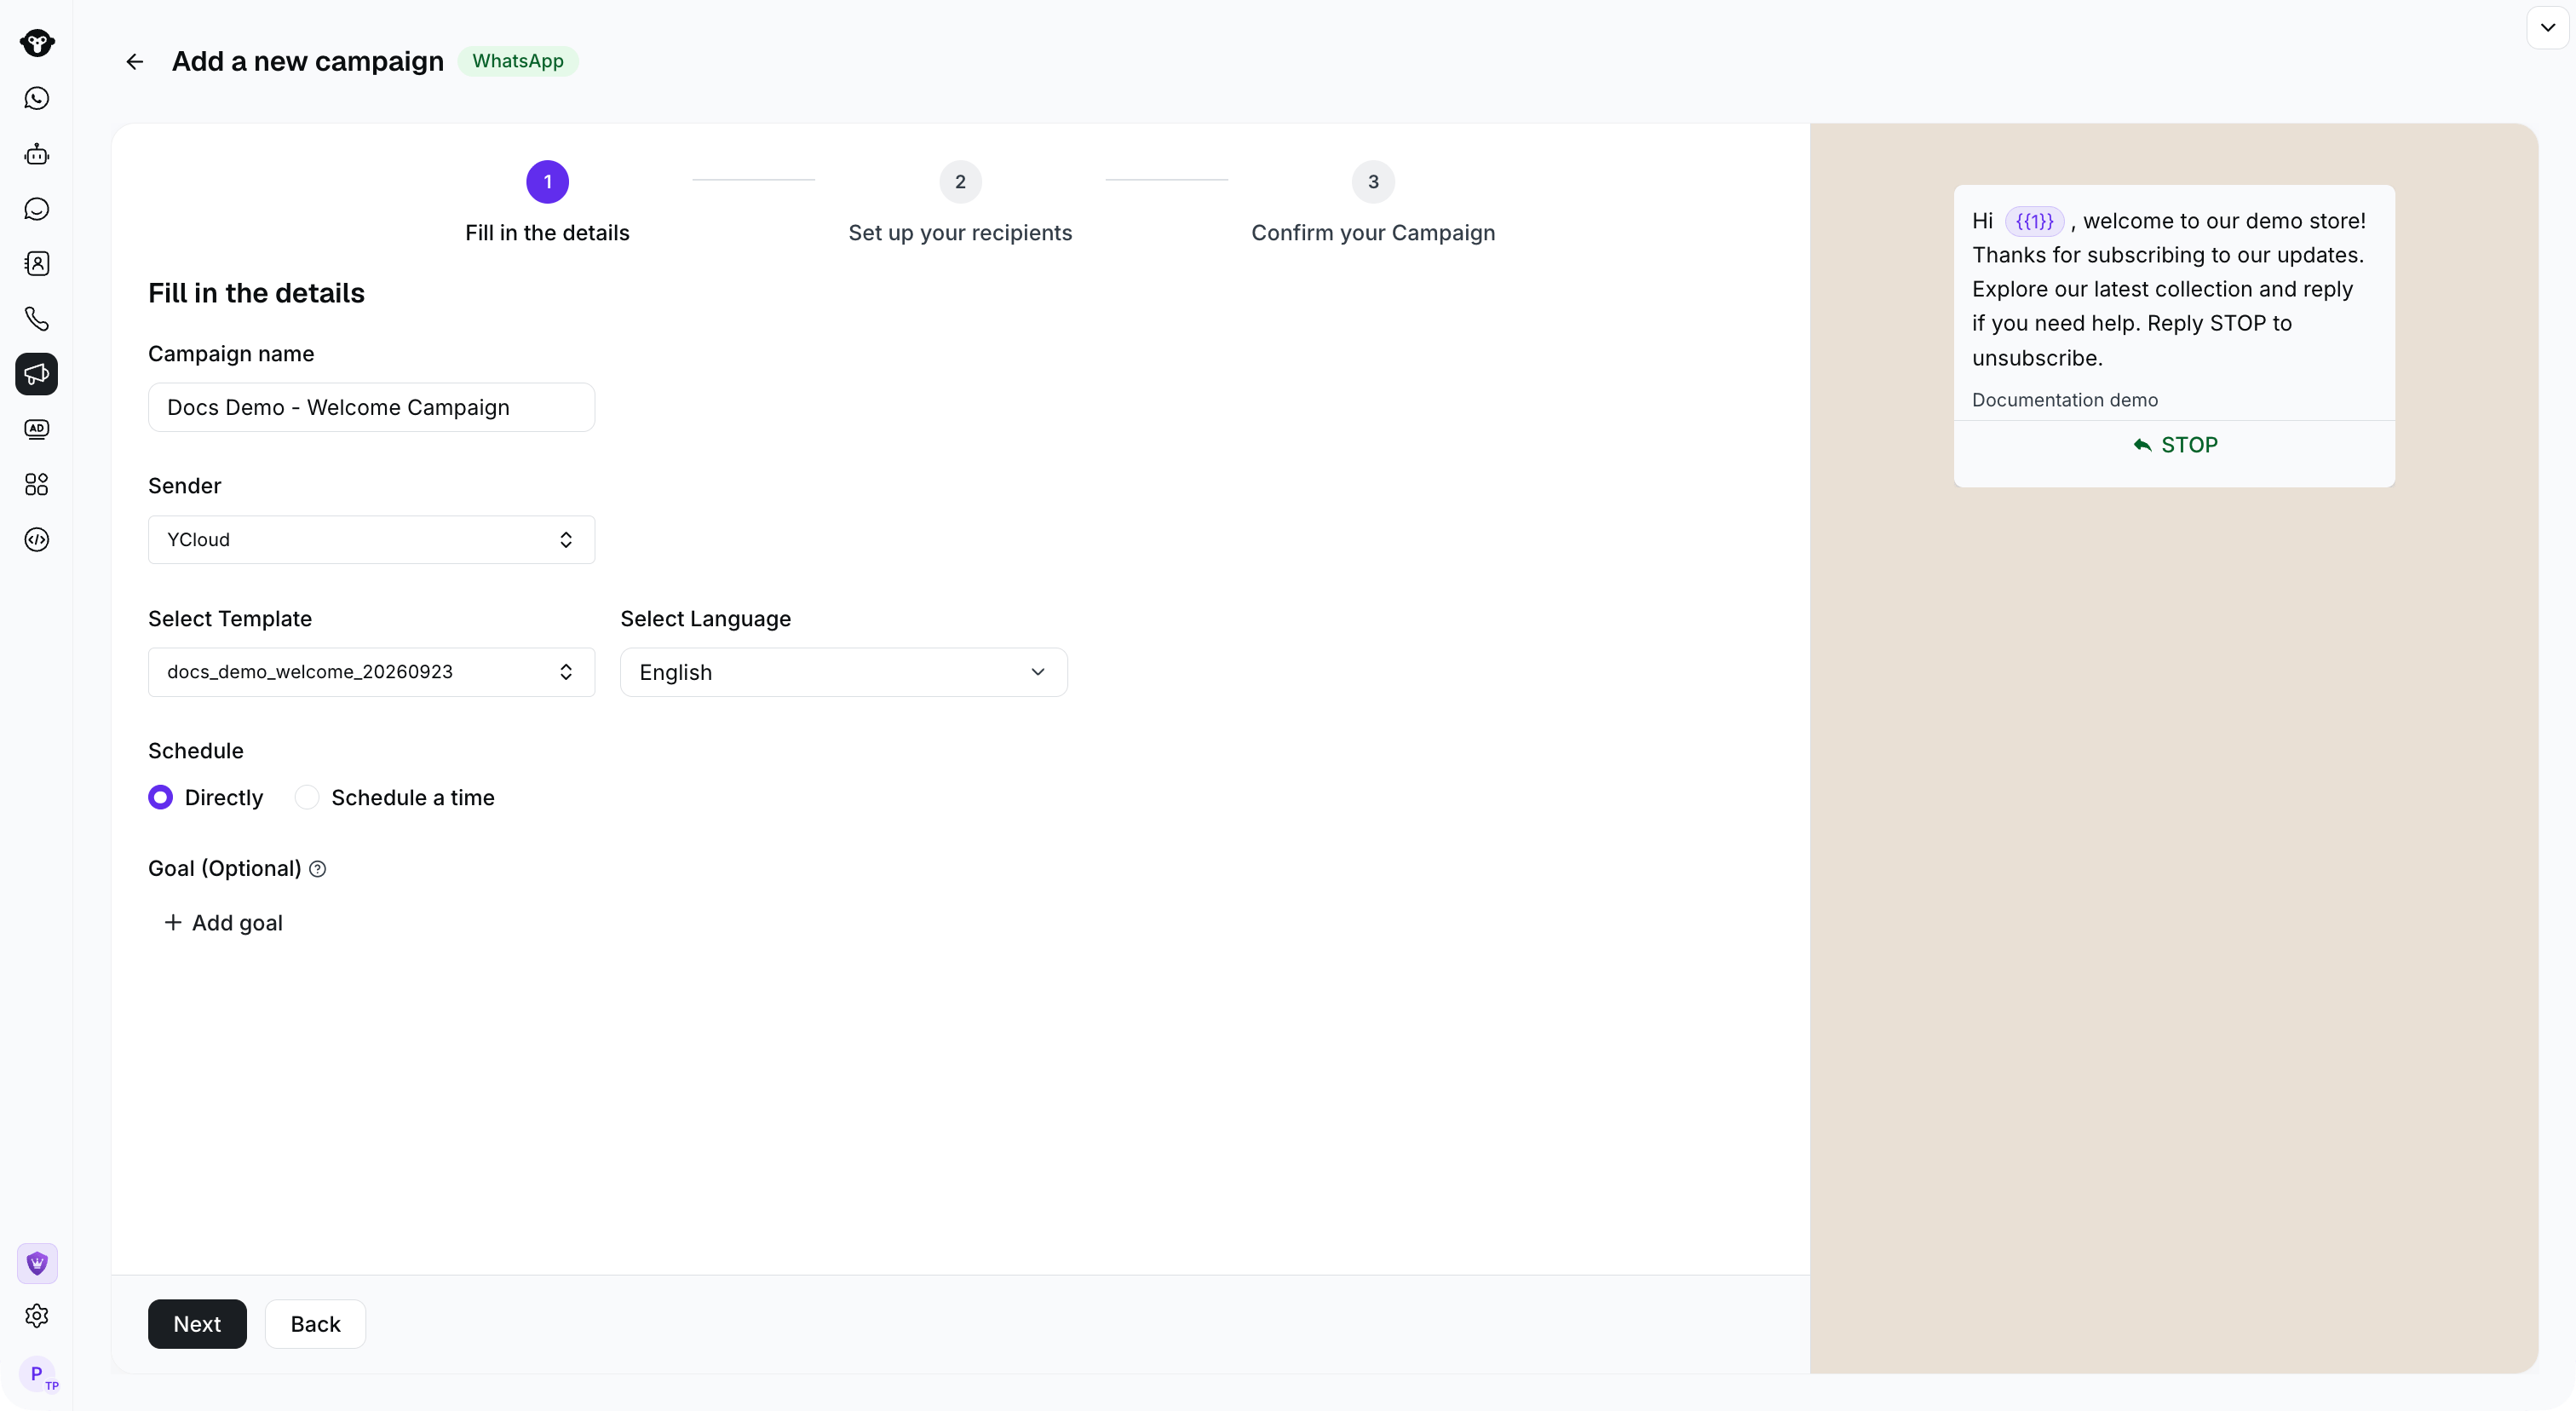The image size is (2576, 1411).
Task: Open the chatbot robot icon in the sidebar
Action: [x=37, y=154]
